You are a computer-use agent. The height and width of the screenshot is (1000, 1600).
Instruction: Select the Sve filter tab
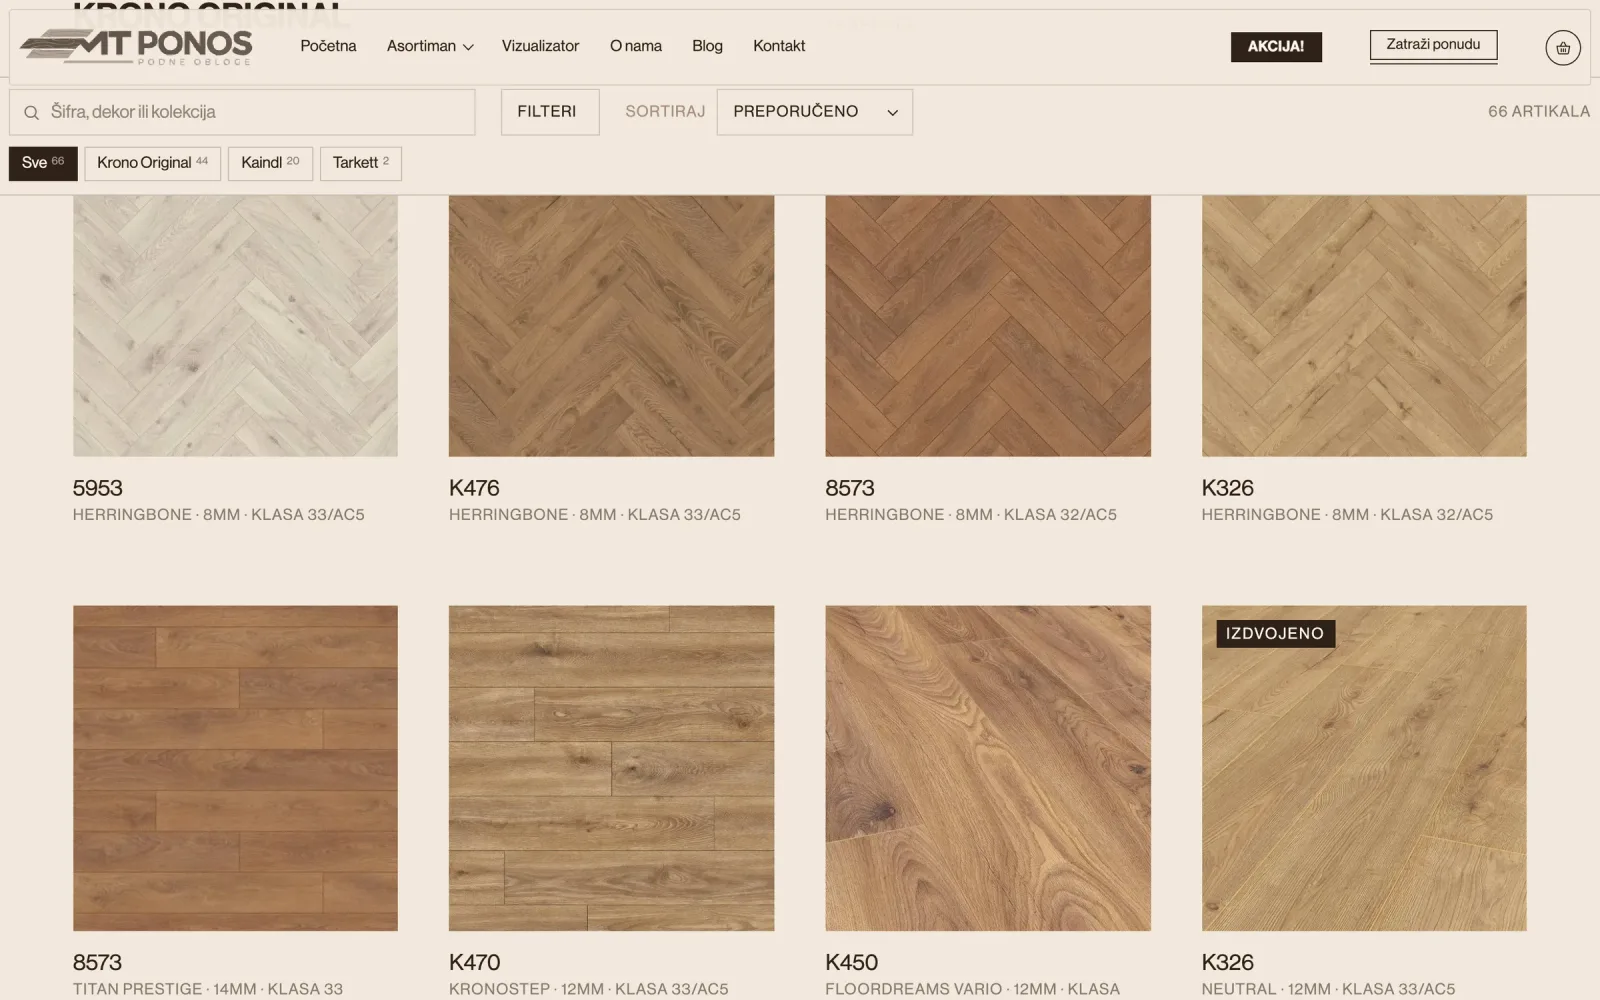43,163
